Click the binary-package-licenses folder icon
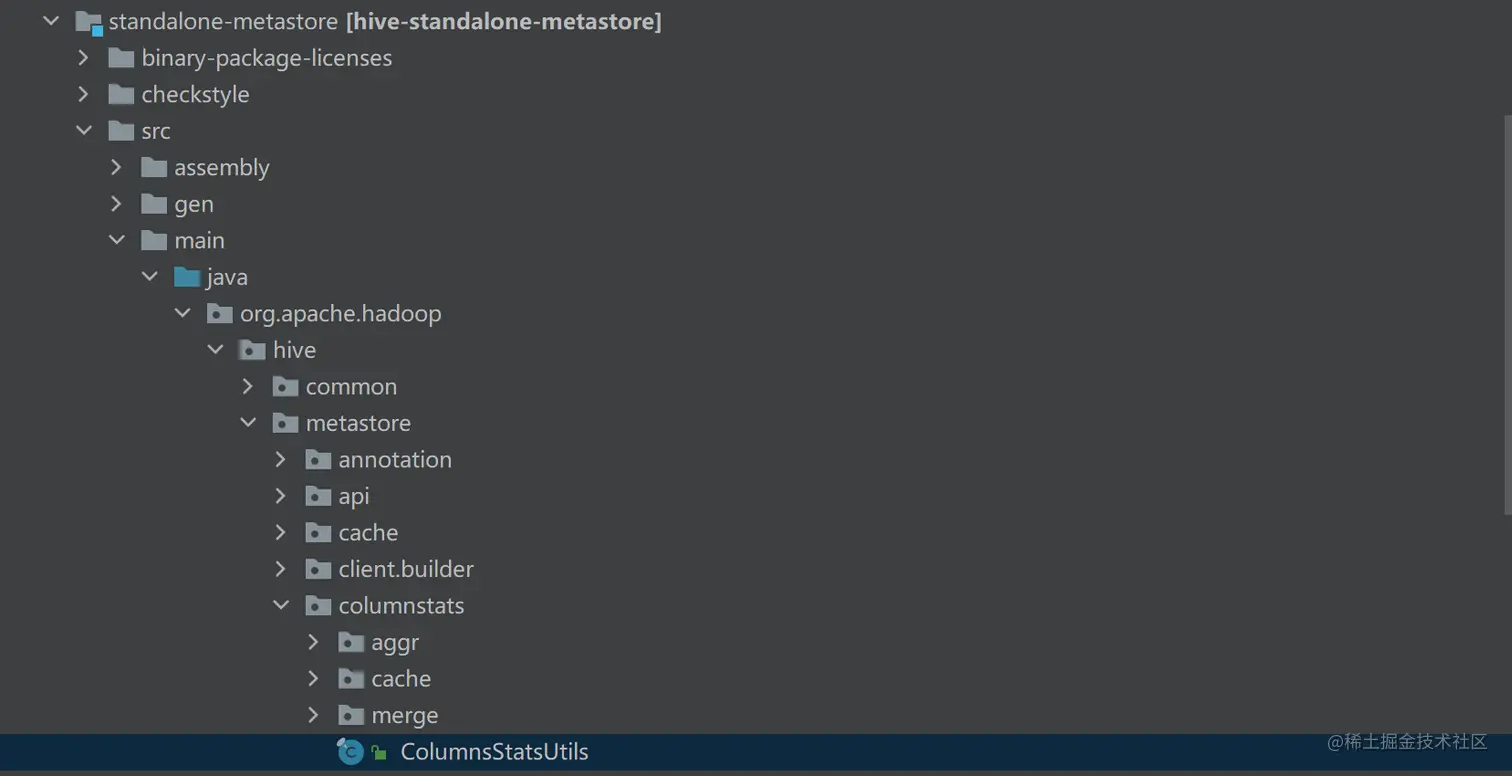Screen dimensions: 1512x776 click(121, 58)
